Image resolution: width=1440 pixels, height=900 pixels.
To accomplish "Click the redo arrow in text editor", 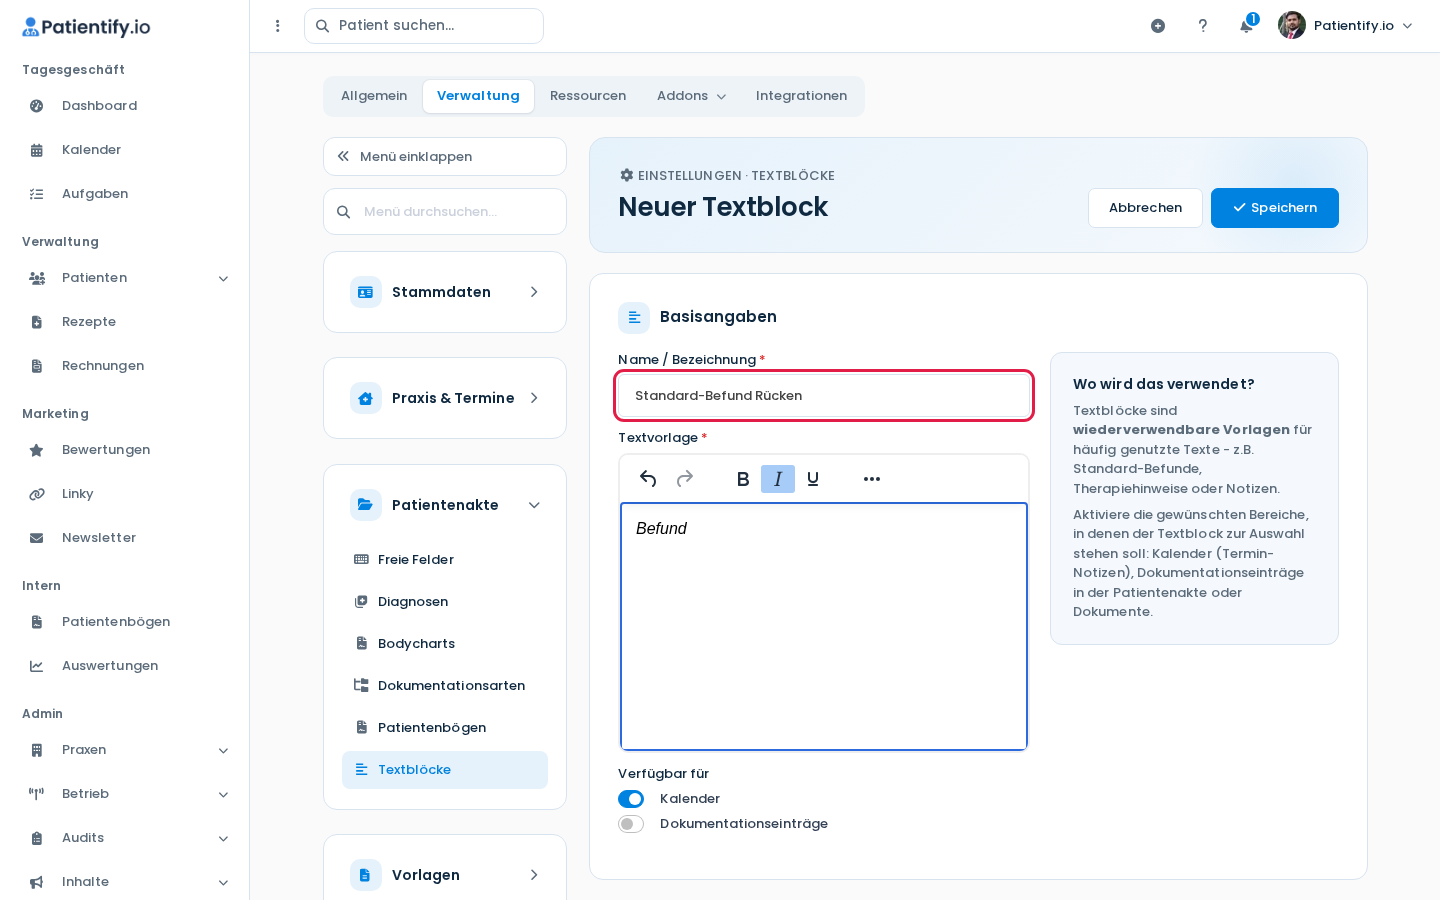I will coord(685,479).
